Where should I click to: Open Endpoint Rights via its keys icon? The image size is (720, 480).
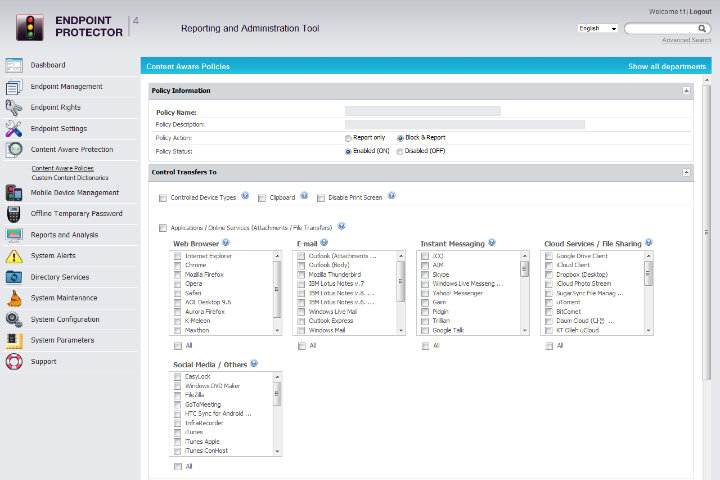pos(14,108)
